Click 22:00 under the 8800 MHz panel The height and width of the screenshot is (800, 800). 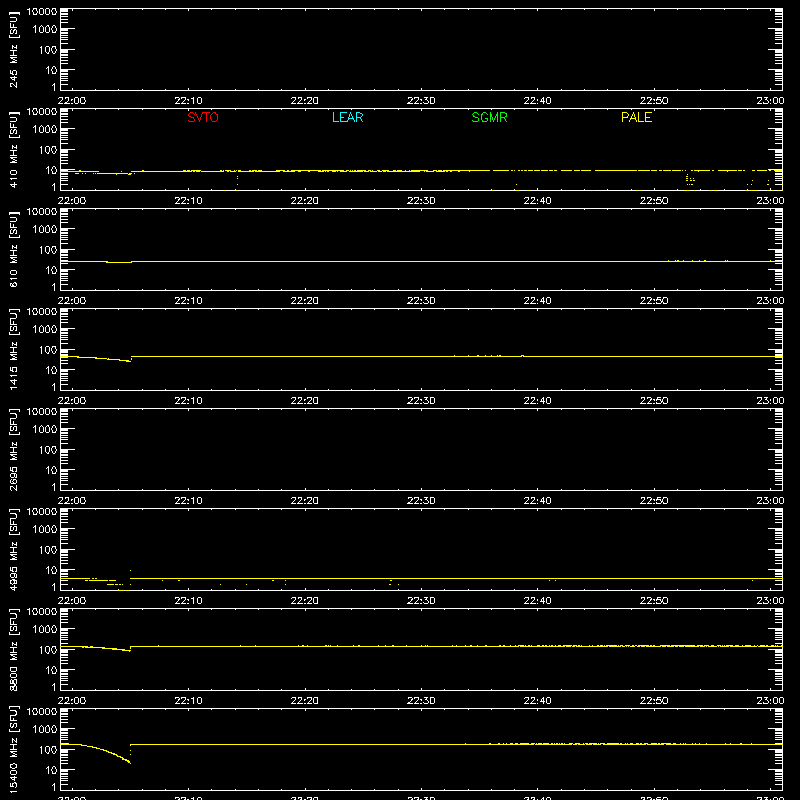point(72,701)
